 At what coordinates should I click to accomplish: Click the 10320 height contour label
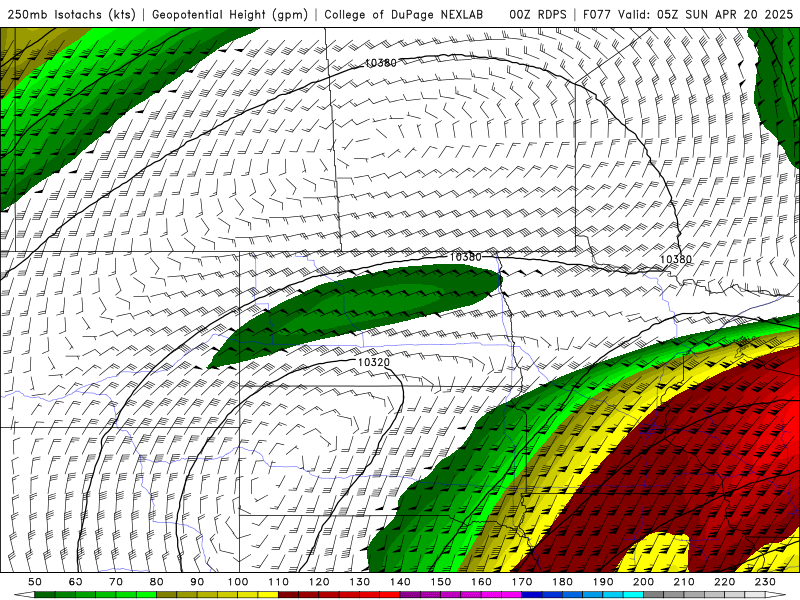(x=373, y=362)
